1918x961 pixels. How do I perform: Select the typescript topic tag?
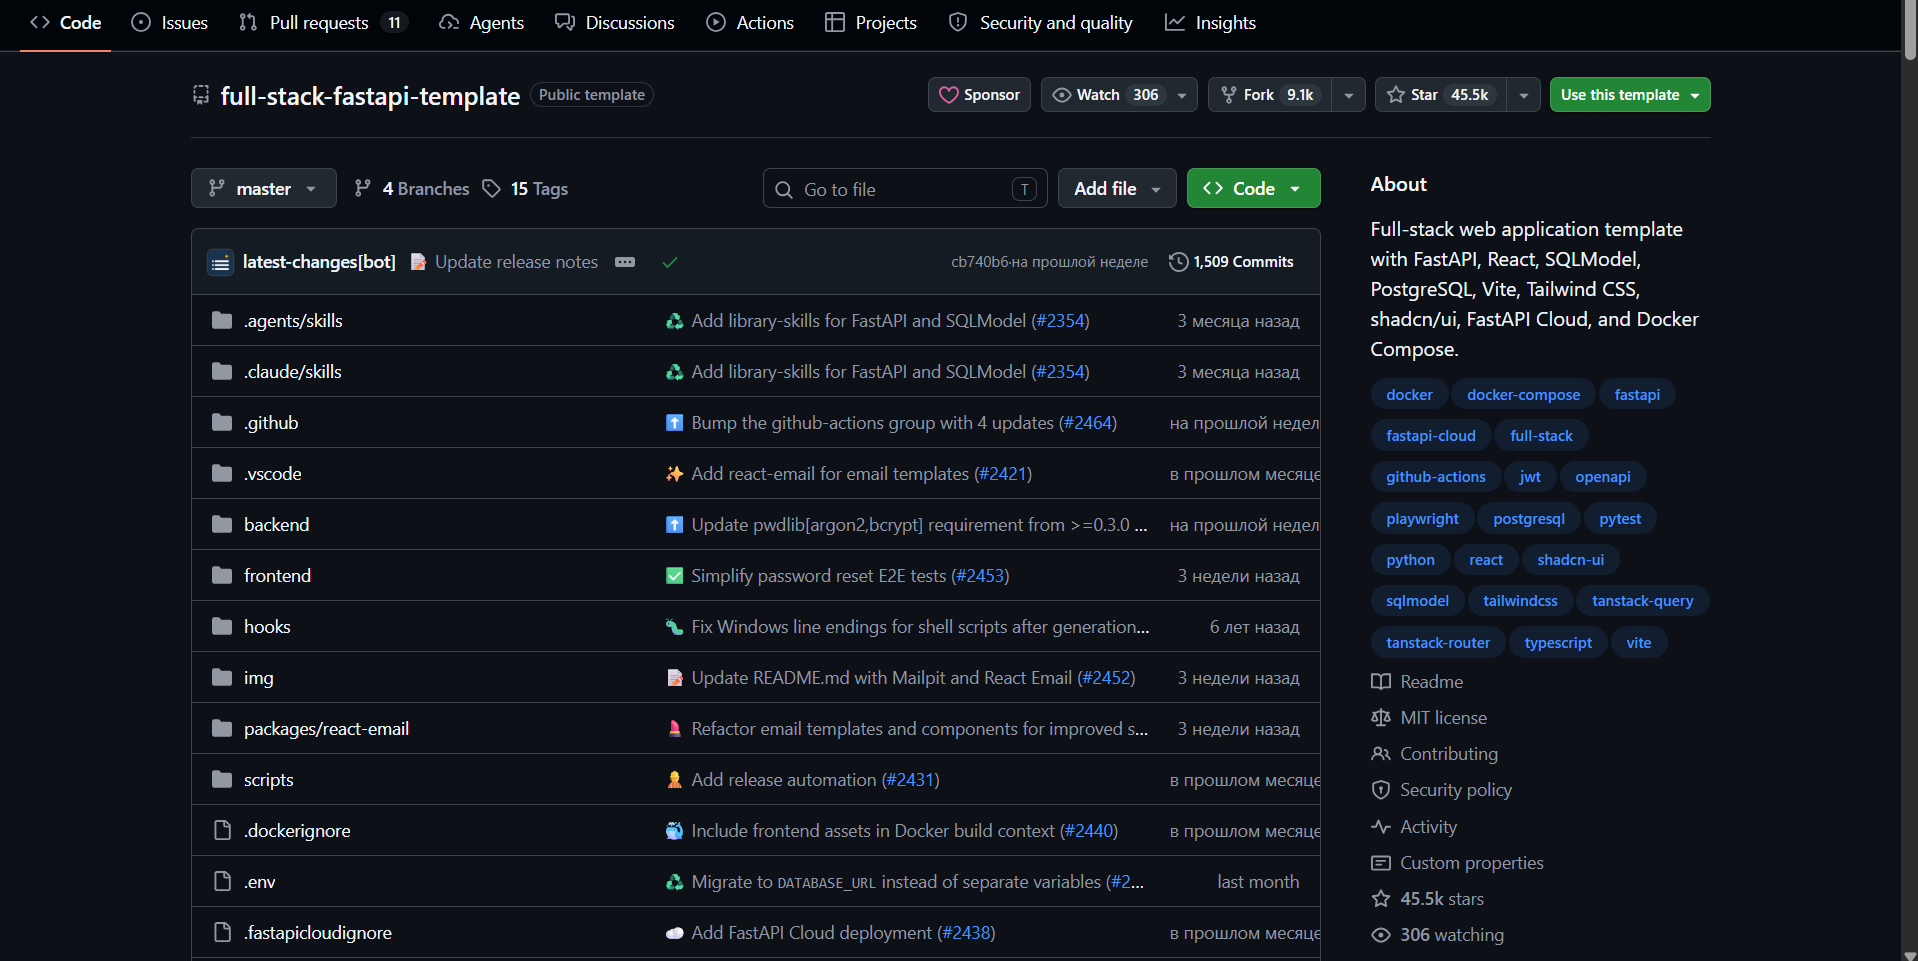[1558, 643]
